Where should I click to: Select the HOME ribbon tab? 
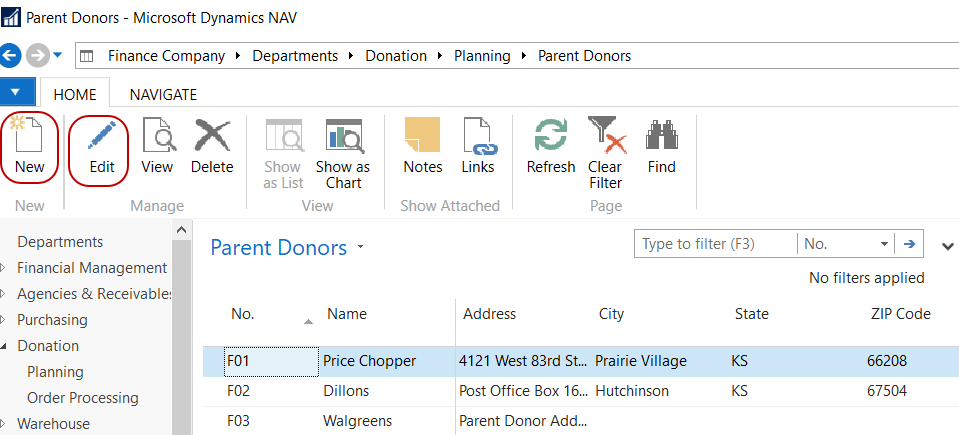(x=75, y=95)
